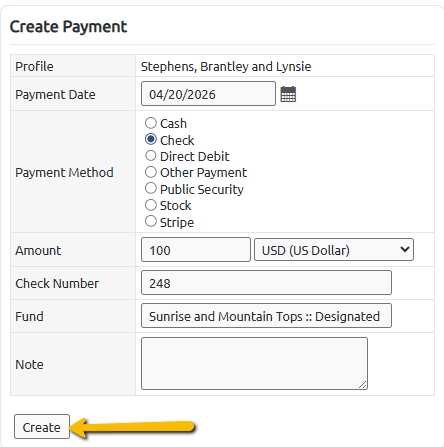Click the Check Number row label
This screenshot has width=444, height=447.
57,283
